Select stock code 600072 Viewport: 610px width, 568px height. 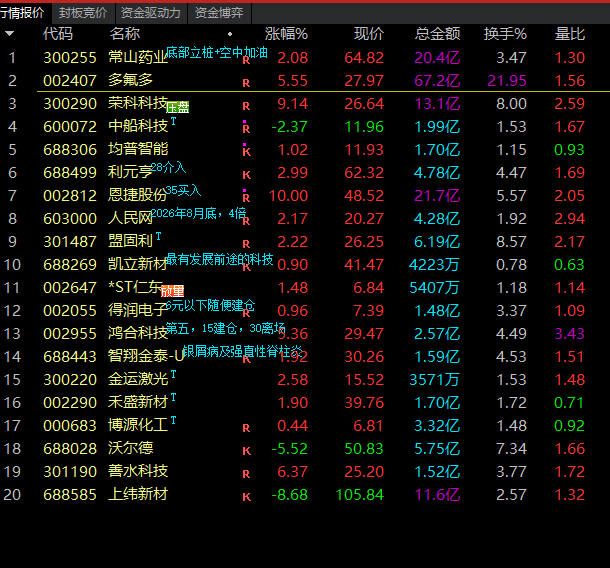pos(70,126)
